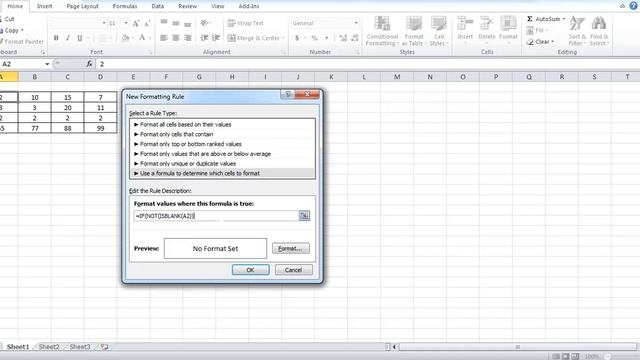Screen dimensions: 640x360
Task: Click Cut in Clipboard group
Action: tap(8, 19)
